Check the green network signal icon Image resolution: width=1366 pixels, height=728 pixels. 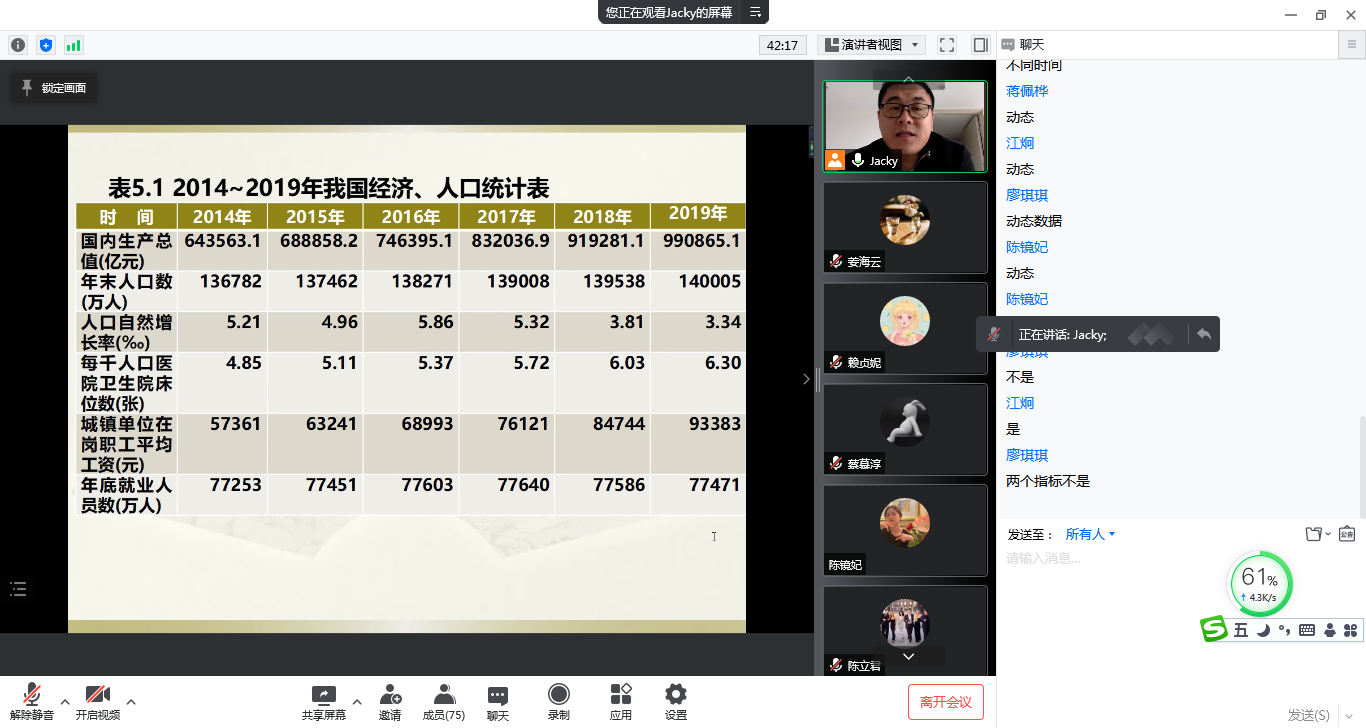(74, 45)
